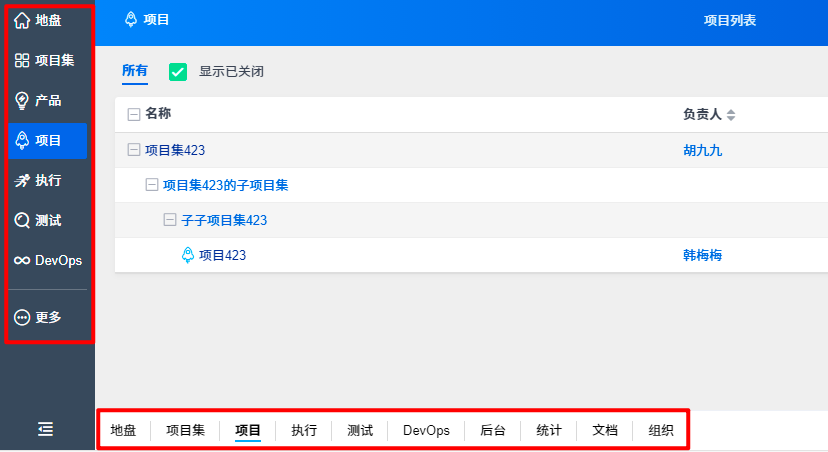Collapse all rows via 名称 header toggle
The height and width of the screenshot is (452, 828).
[134, 114]
